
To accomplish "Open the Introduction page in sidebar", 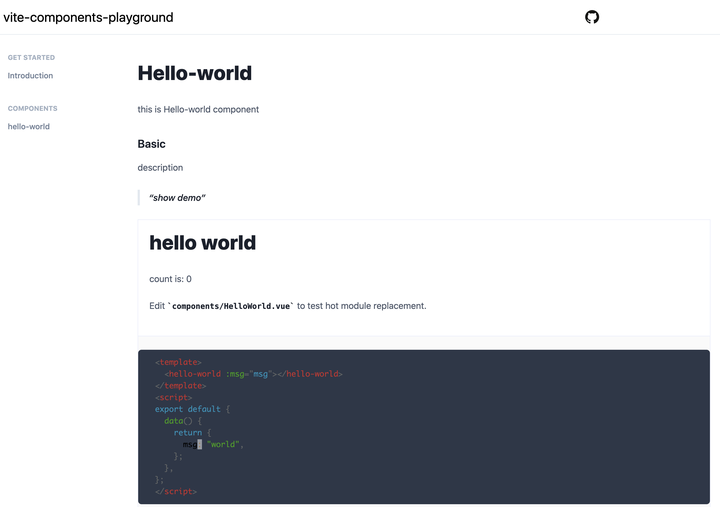I will tap(30, 76).
